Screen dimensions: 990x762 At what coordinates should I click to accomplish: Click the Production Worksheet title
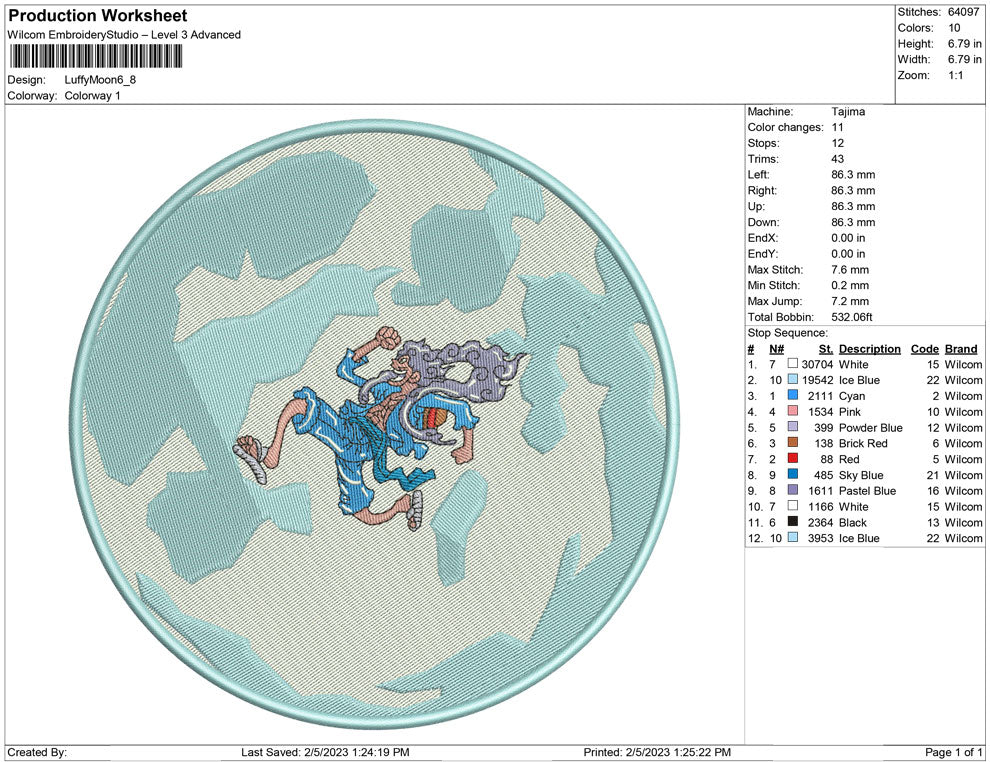click(97, 16)
